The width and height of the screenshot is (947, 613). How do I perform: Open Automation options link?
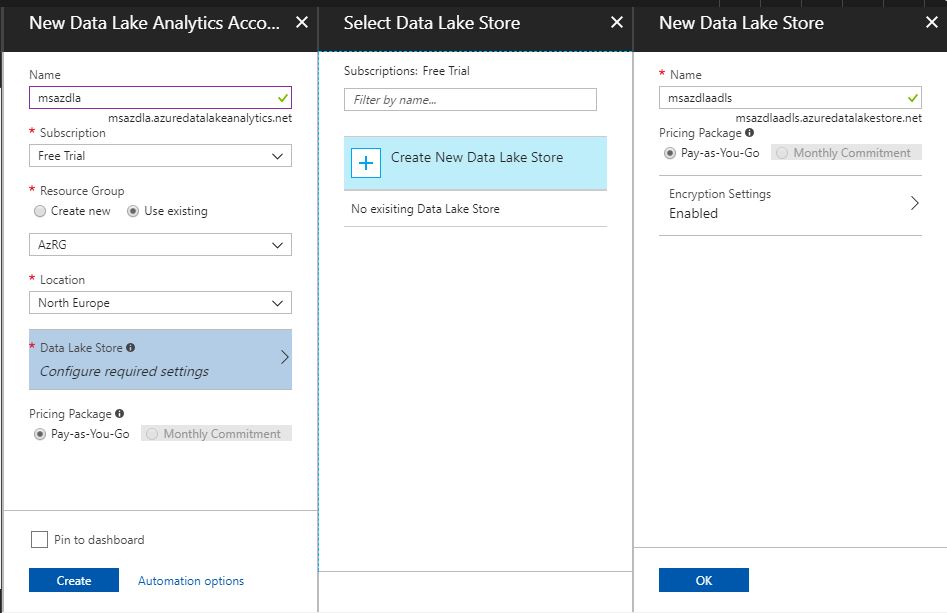click(190, 580)
